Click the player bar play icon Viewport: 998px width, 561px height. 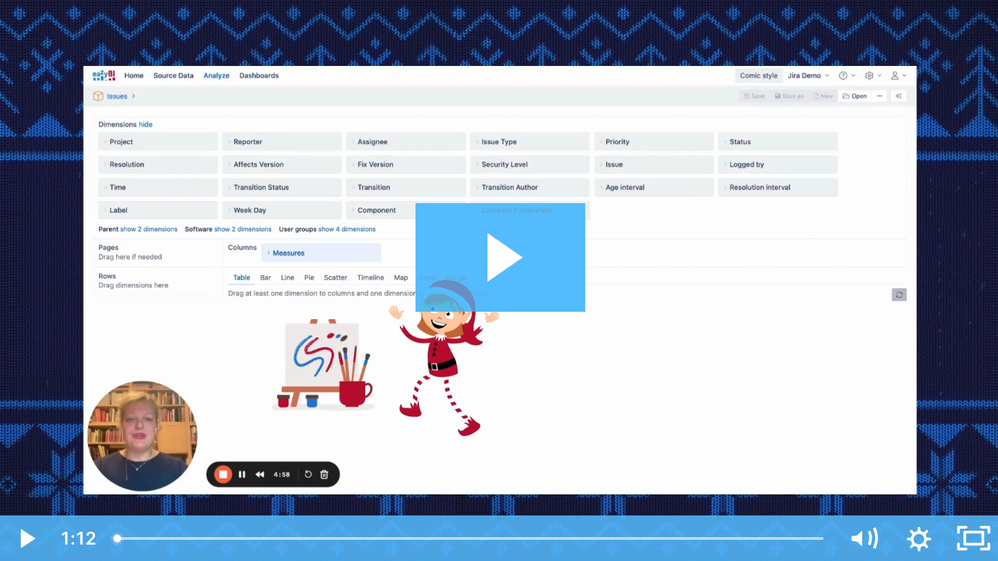(27, 539)
